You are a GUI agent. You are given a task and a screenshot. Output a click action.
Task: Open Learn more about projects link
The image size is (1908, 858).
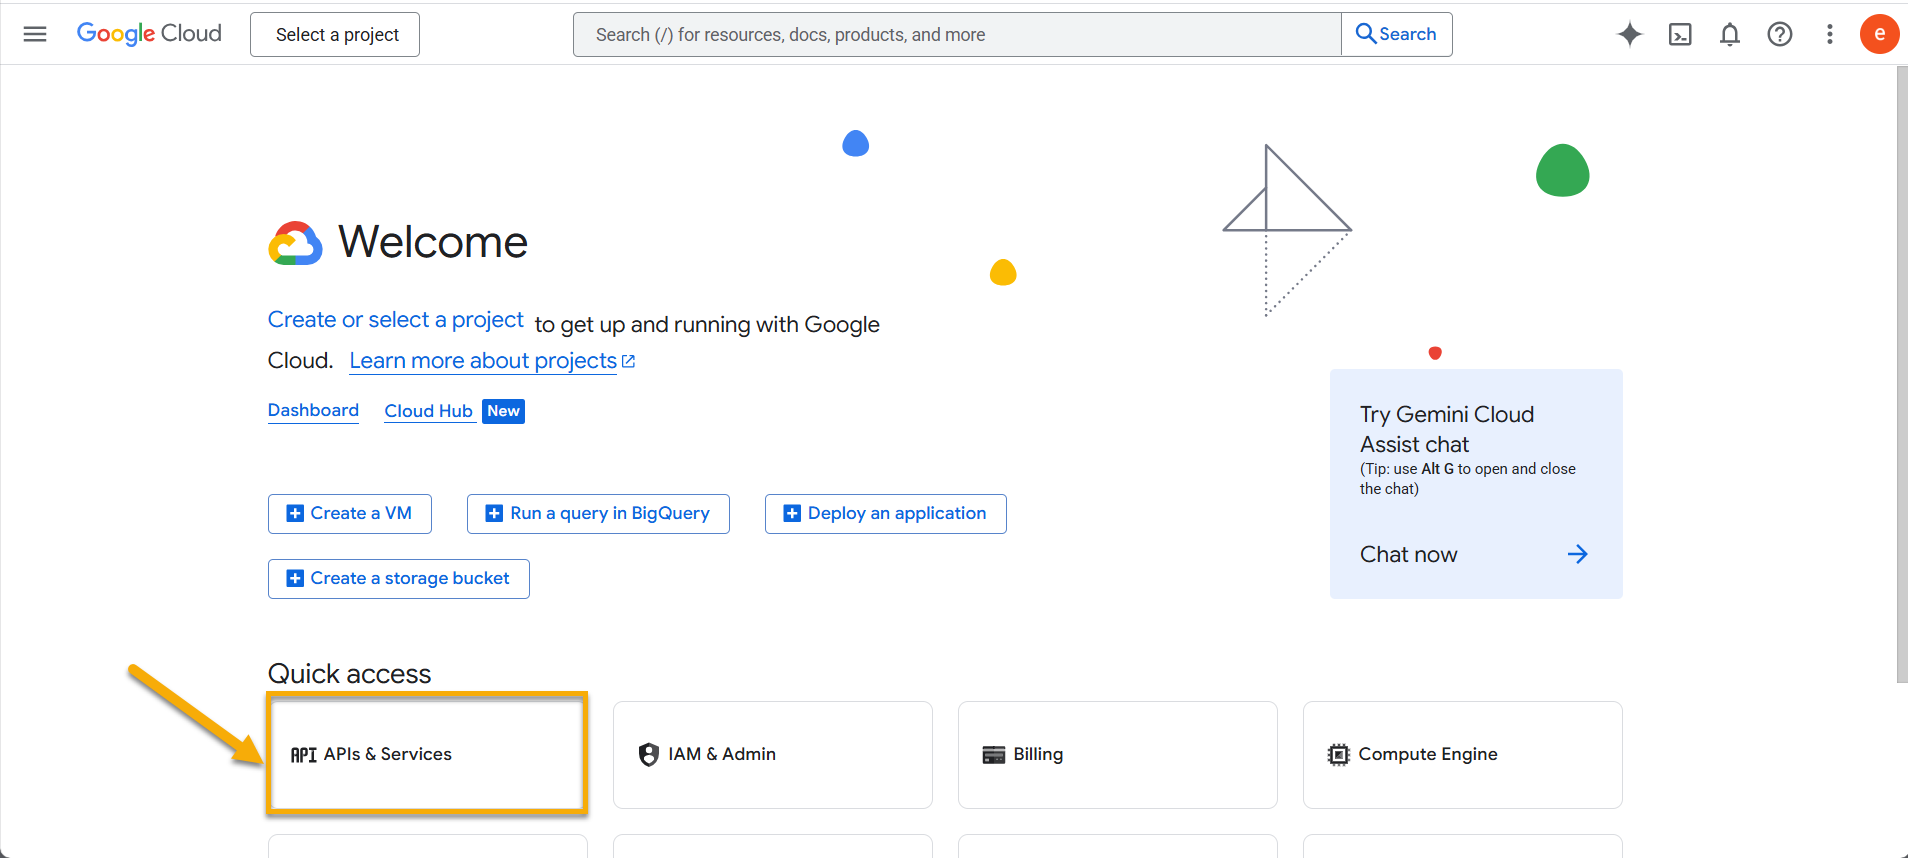pyautogui.click(x=492, y=361)
